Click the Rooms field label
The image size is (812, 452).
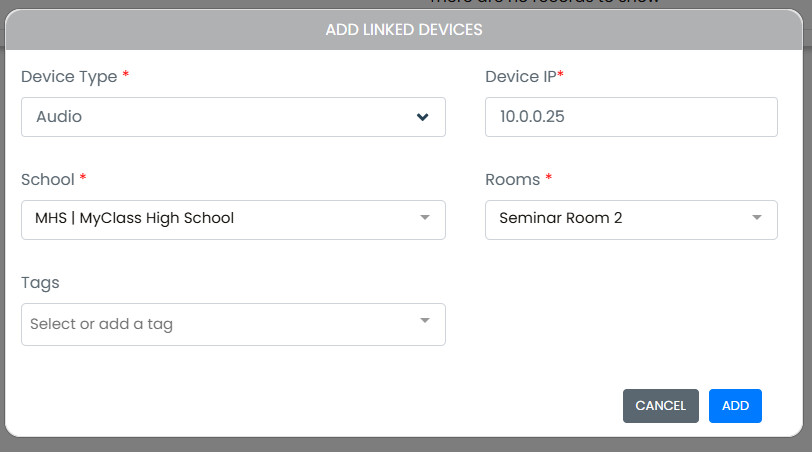512,180
